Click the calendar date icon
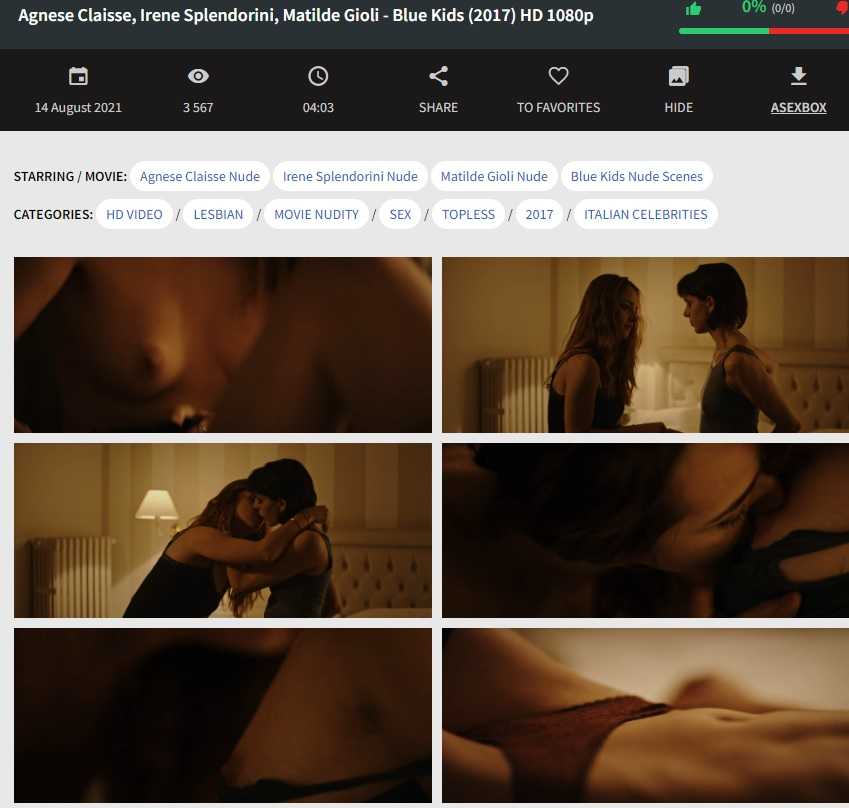Viewport: 849px width, 808px height. pos(78,76)
